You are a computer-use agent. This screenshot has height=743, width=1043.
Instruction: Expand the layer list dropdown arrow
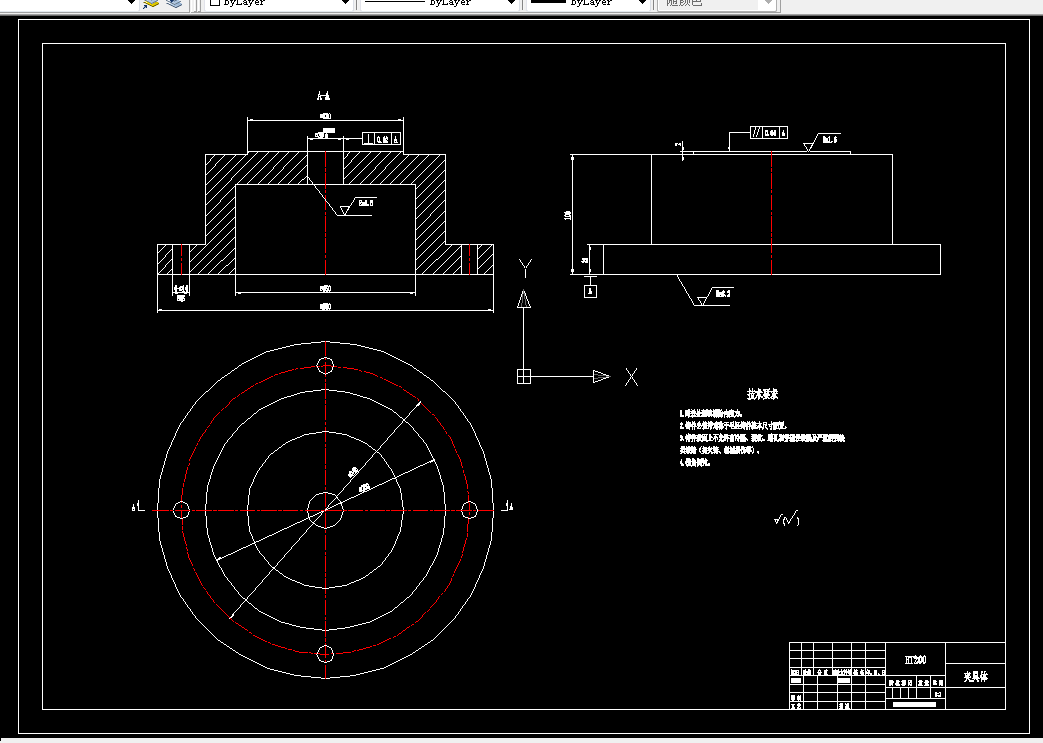tap(130, 3)
